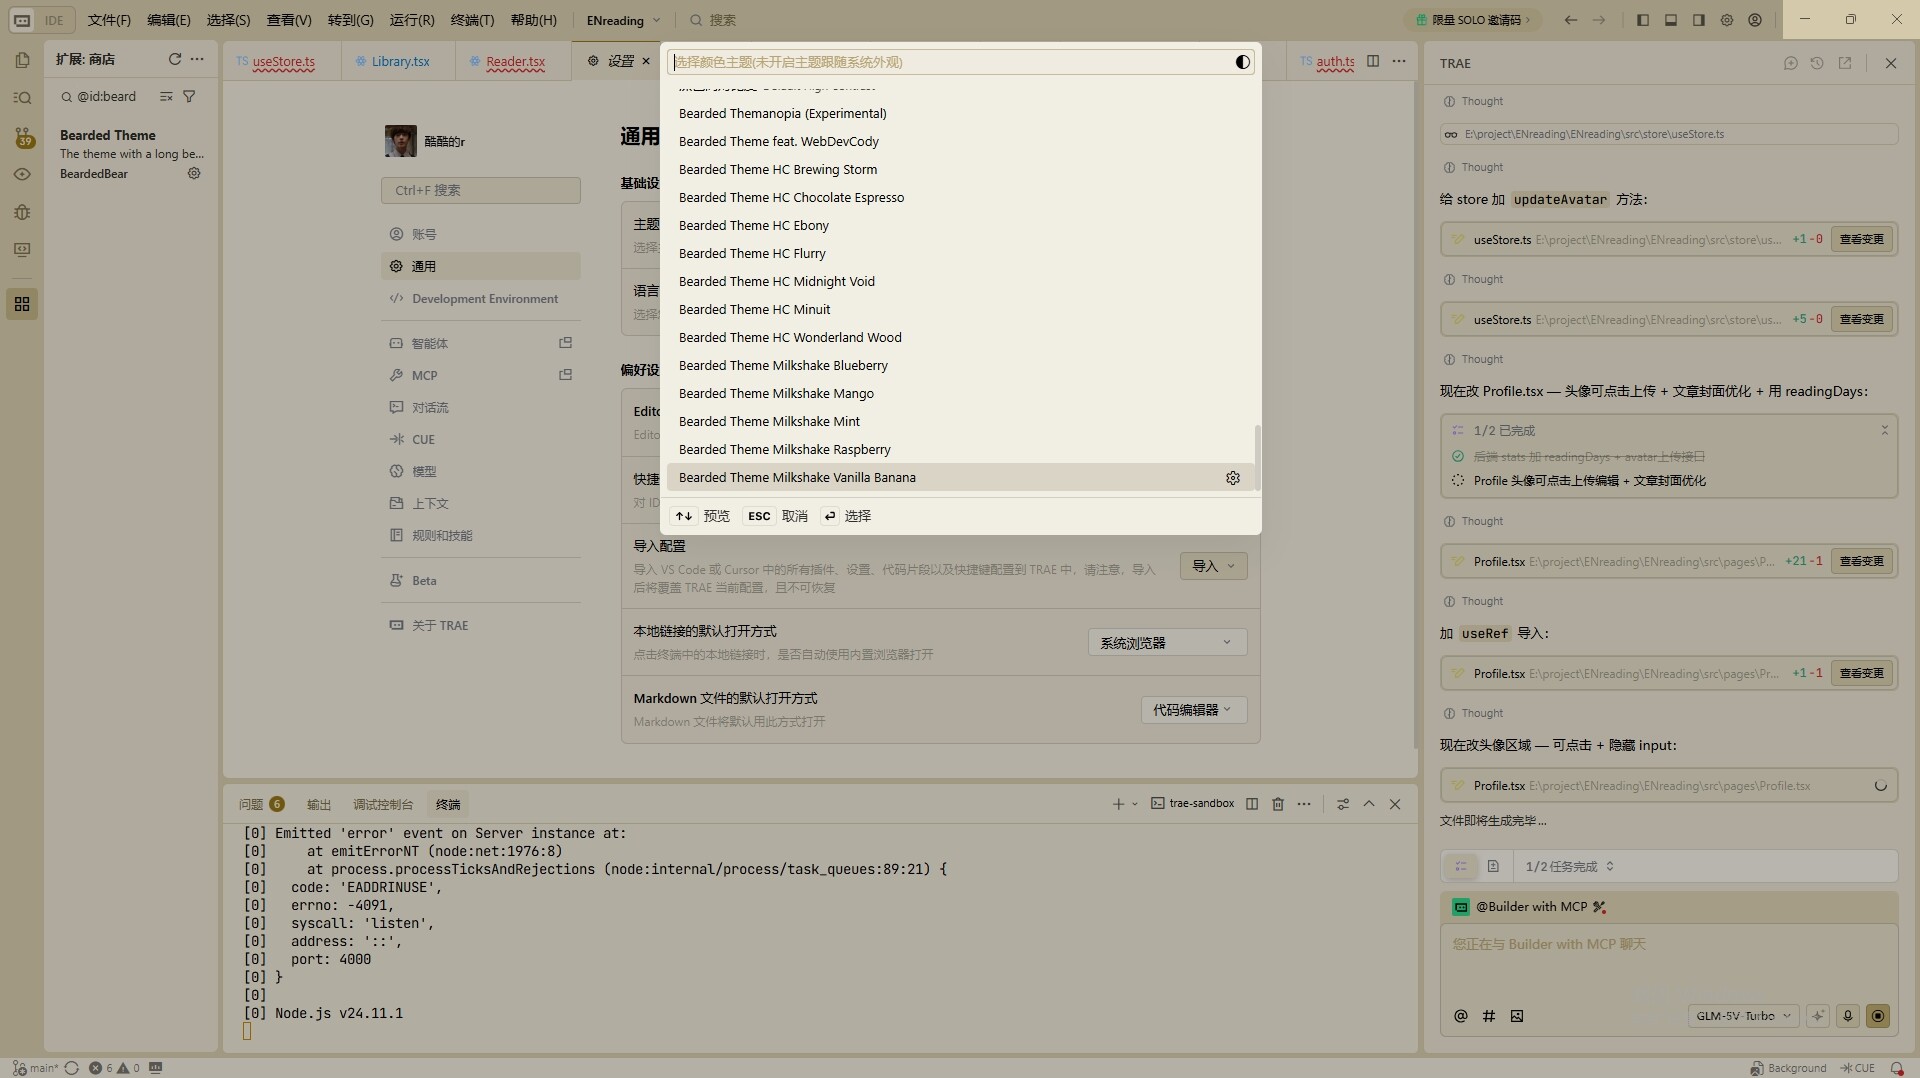Open the Explorer icon in activity bar
This screenshot has height=1078, width=1920.
coord(22,60)
